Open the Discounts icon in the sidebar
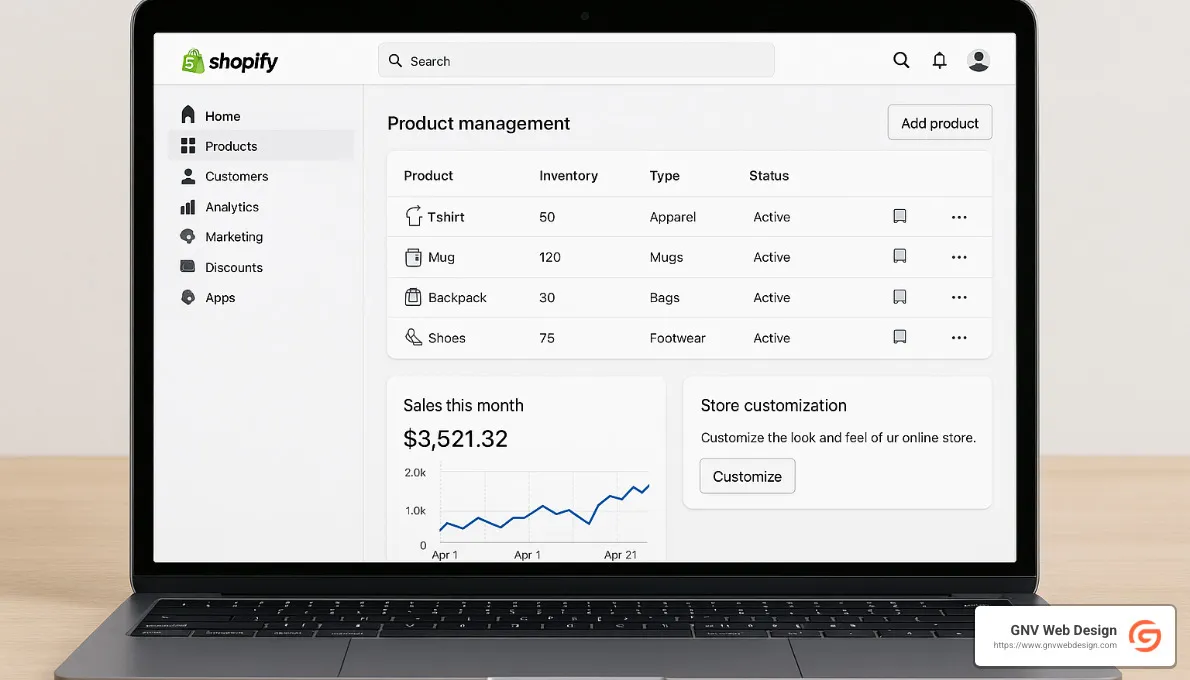The height and width of the screenshot is (680, 1190). click(x=187, y=267)
